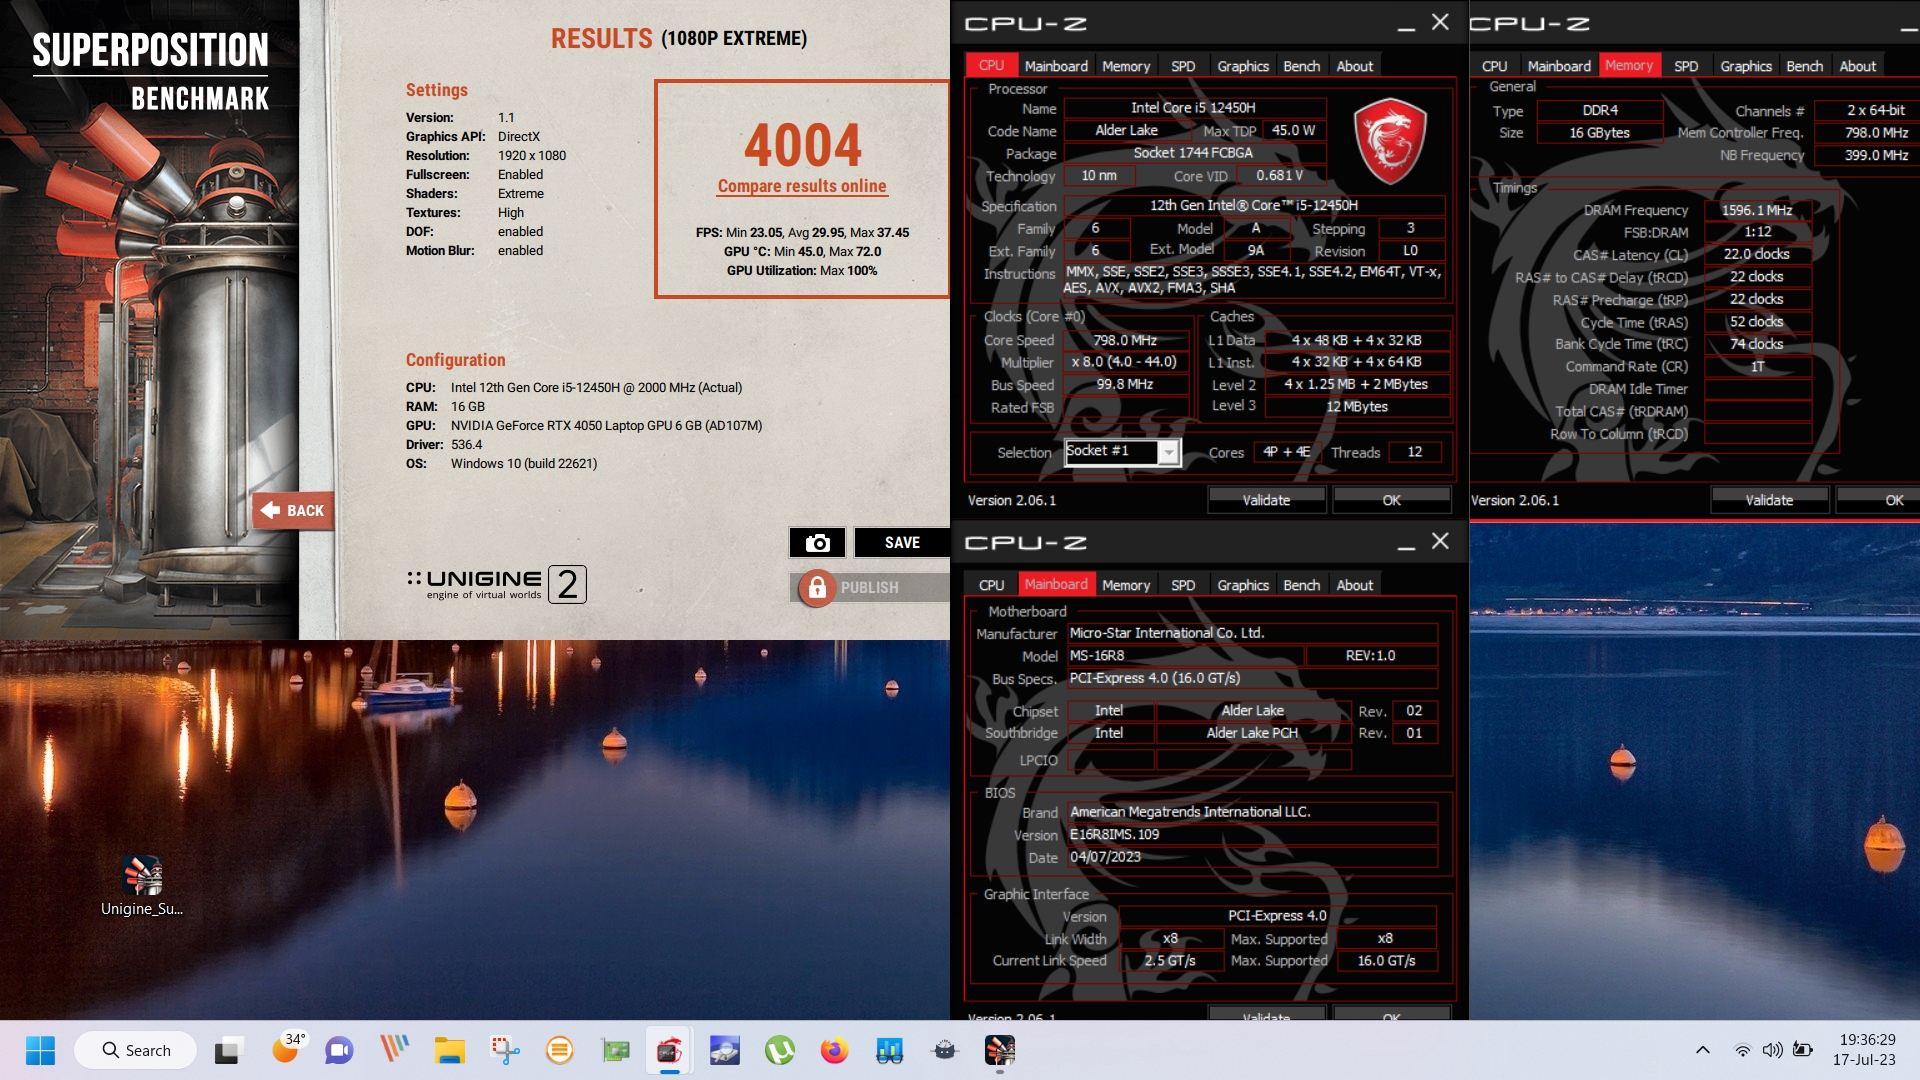Launch the Snipping Tool from the taskbar
This screenshot has width=1920, height=1080.
505,1050
